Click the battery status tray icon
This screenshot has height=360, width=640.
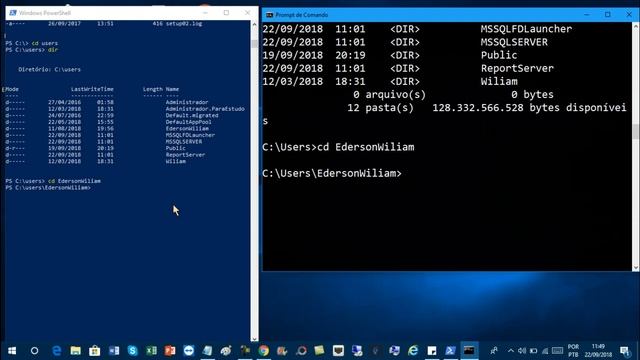pyautogui.click(x=533, y=351)
